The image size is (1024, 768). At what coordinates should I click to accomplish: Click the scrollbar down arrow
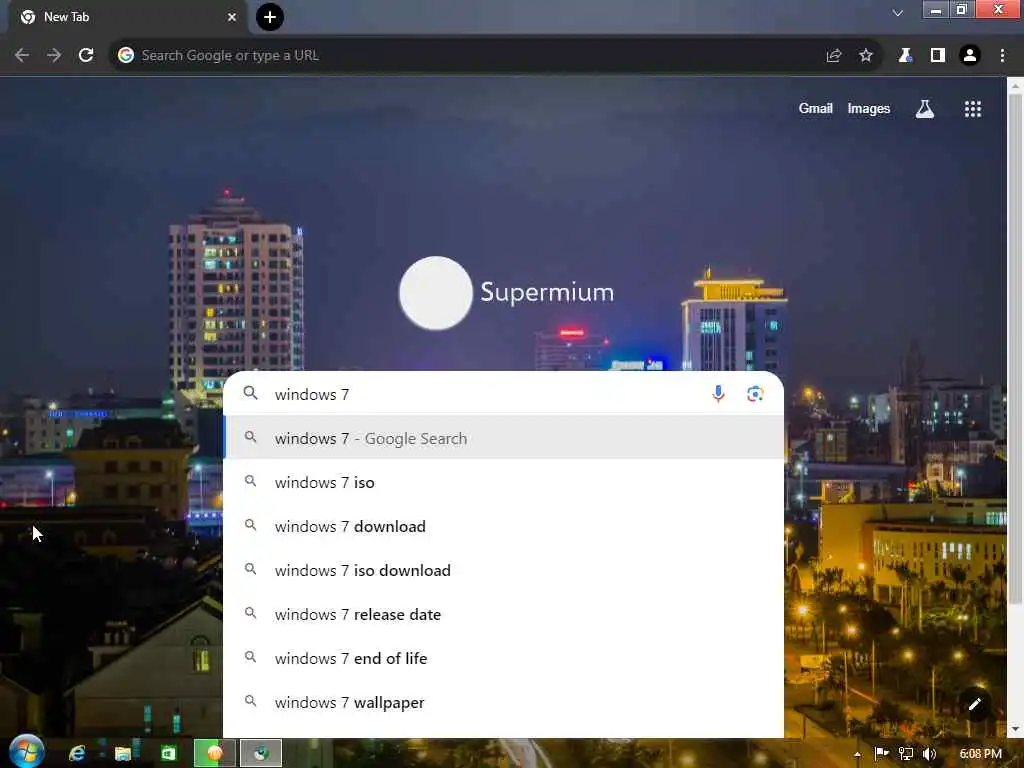point(1015,729)
